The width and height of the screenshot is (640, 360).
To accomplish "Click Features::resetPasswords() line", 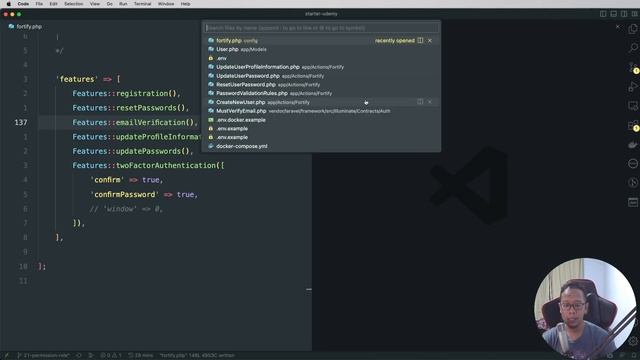I will pos(131,108).
